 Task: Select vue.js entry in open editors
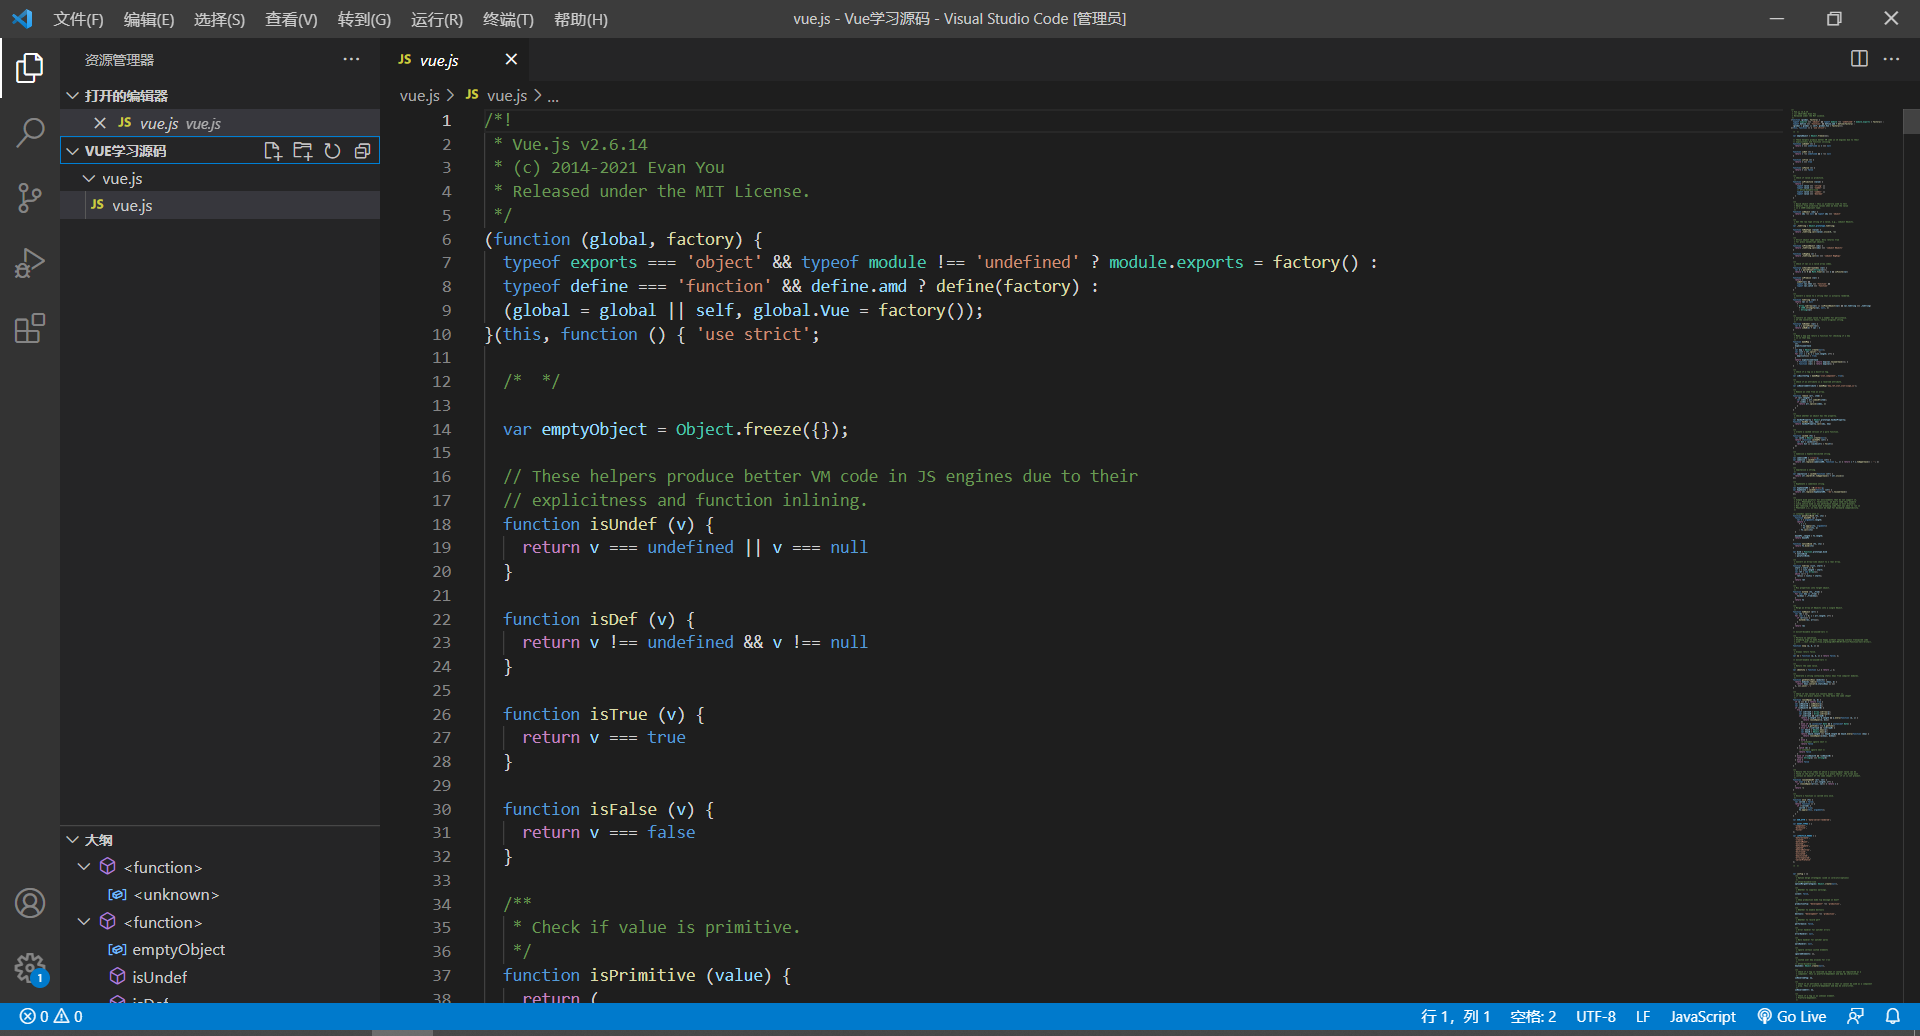click(x=220, y=123)
